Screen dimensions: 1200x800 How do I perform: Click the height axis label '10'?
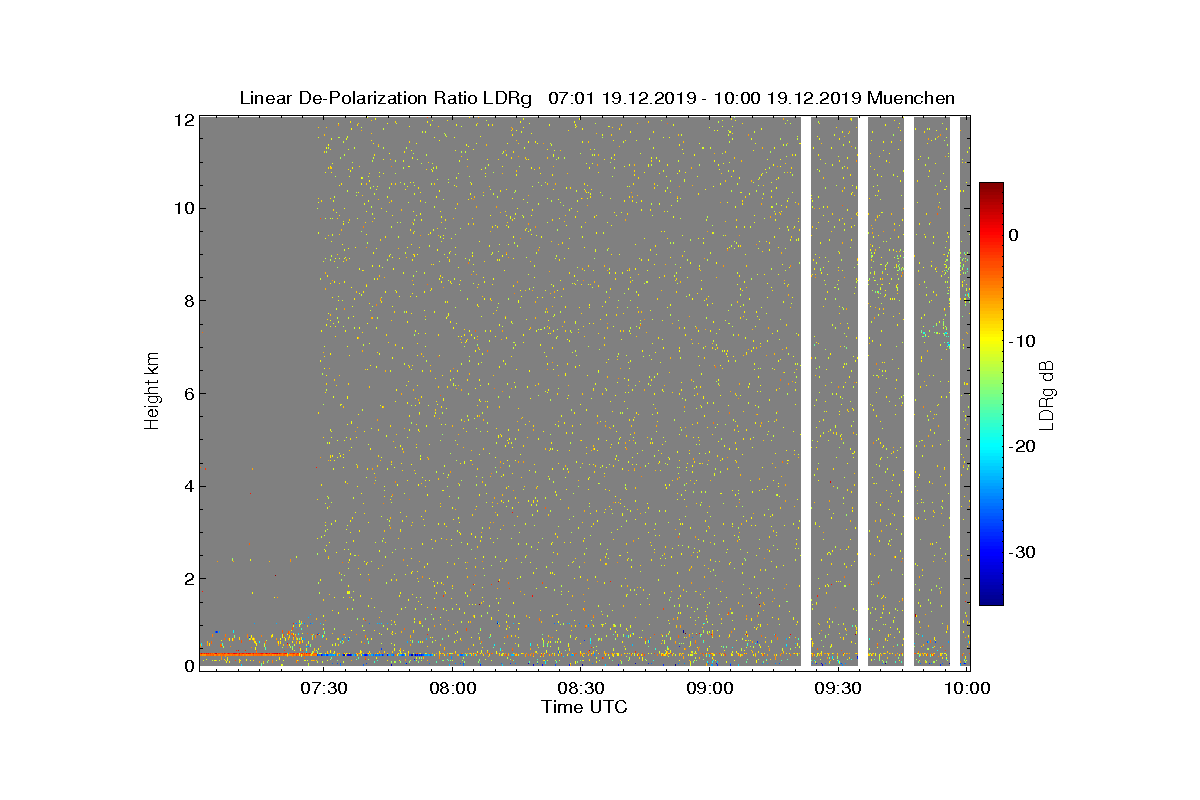click(x=183, y=208)
